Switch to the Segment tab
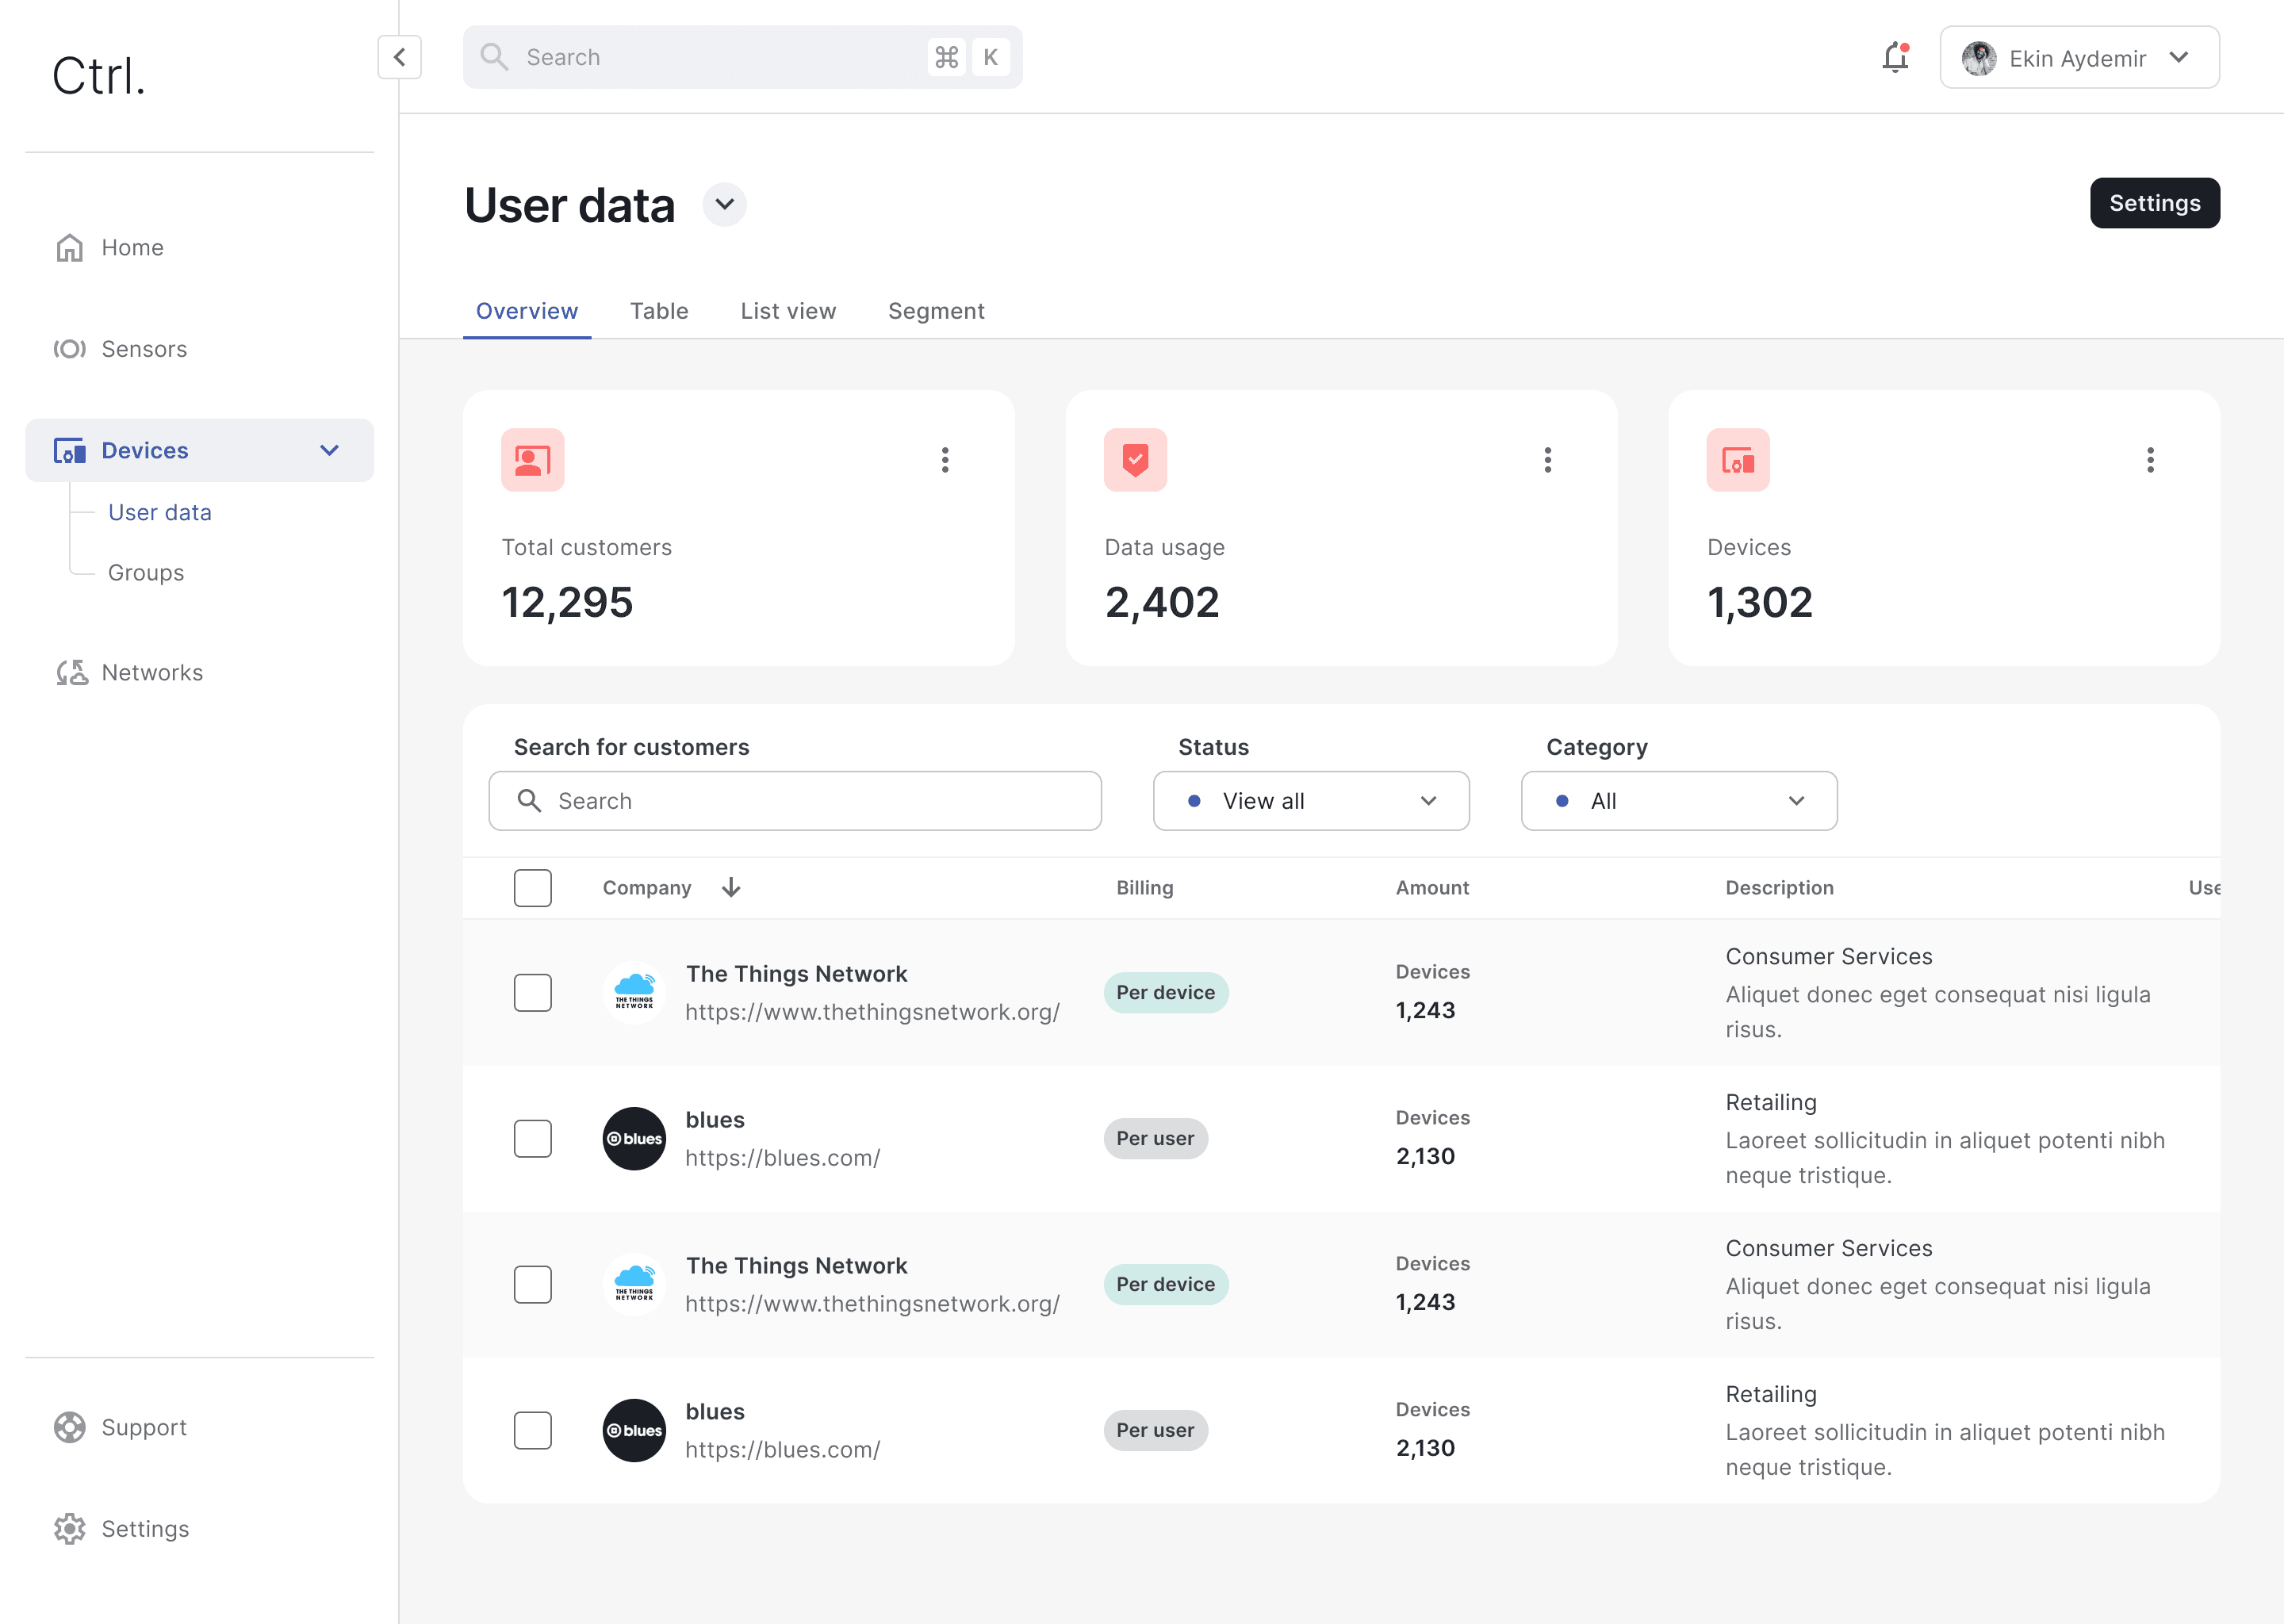Image resolution: width=2284 pixels, height=1624 pixels. pyautogui.click(x=935, y=311)
